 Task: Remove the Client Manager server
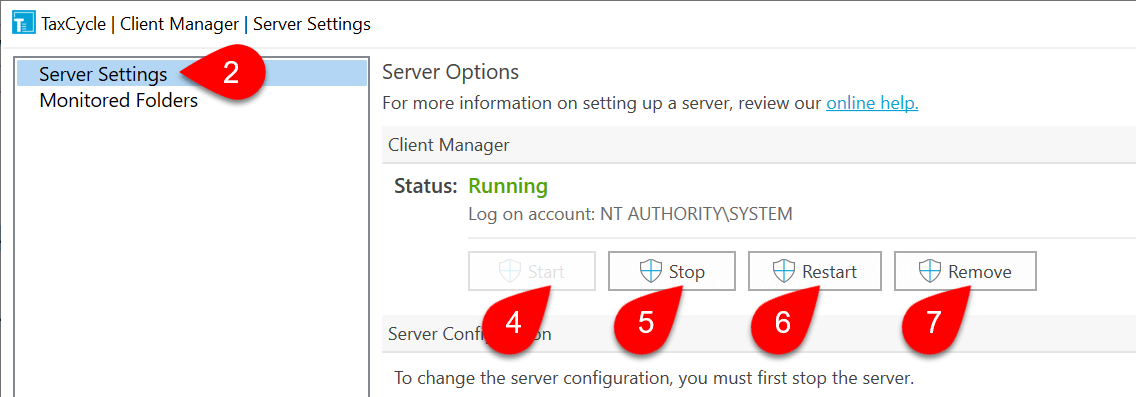coord(965,272)
